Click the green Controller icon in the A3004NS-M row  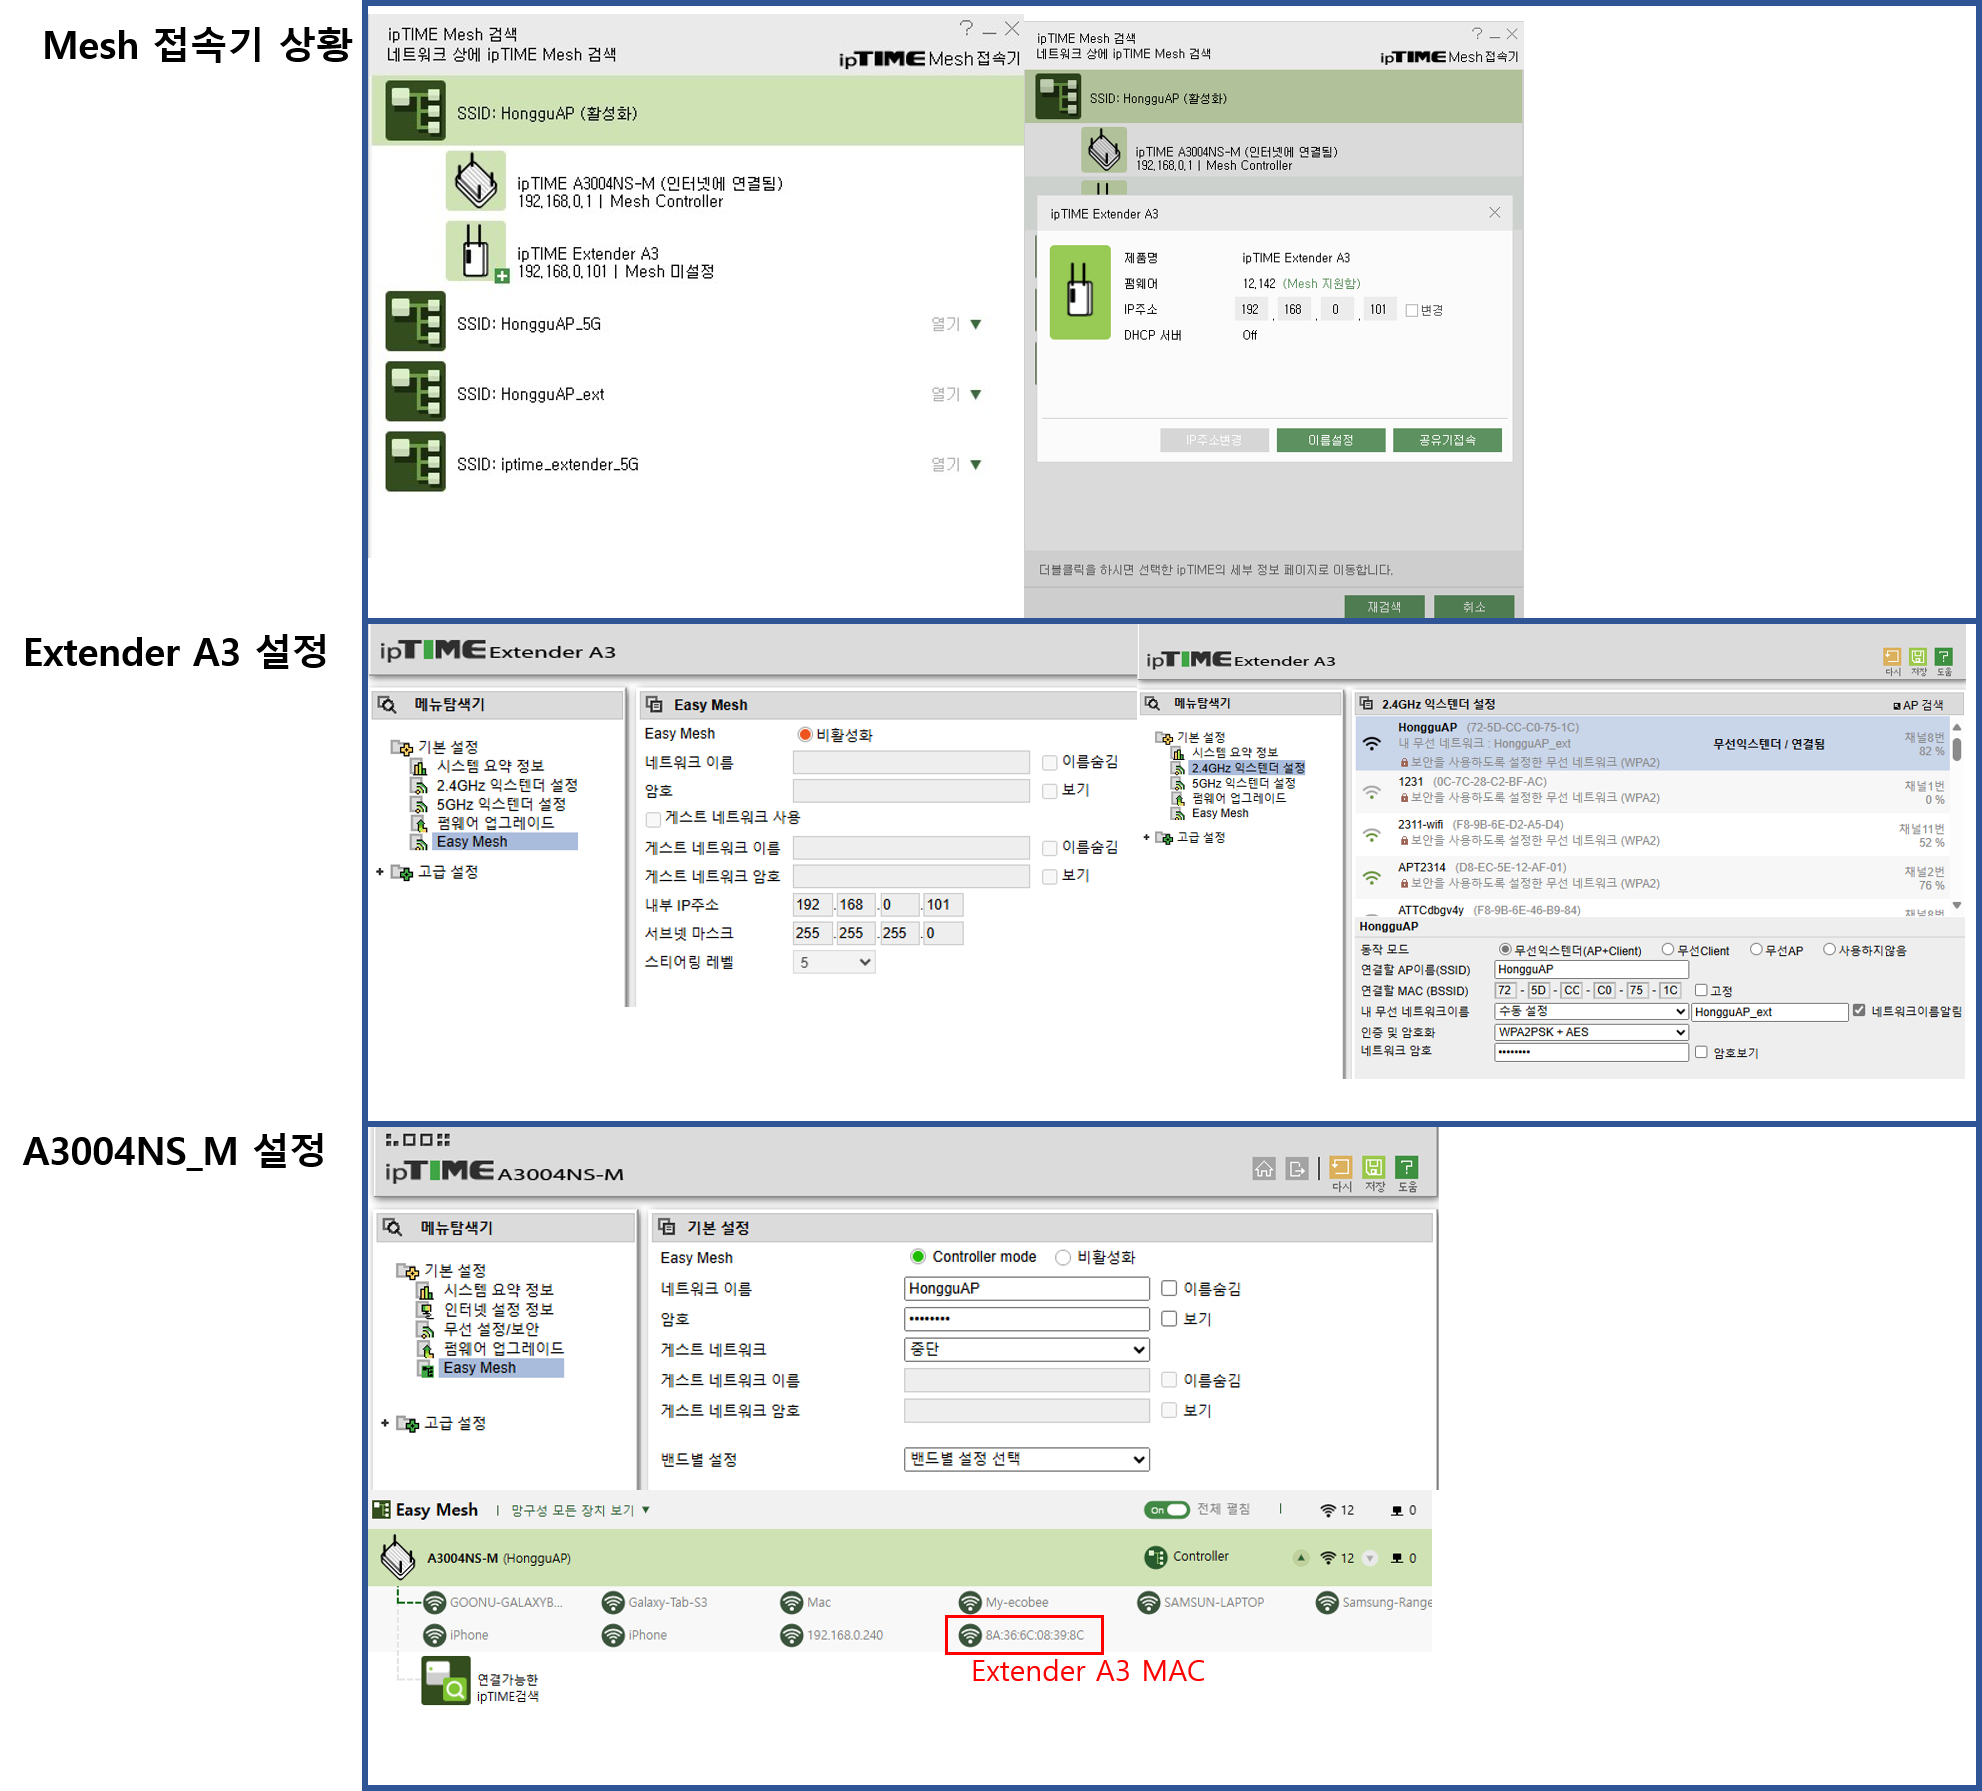pos(1155,1557)
